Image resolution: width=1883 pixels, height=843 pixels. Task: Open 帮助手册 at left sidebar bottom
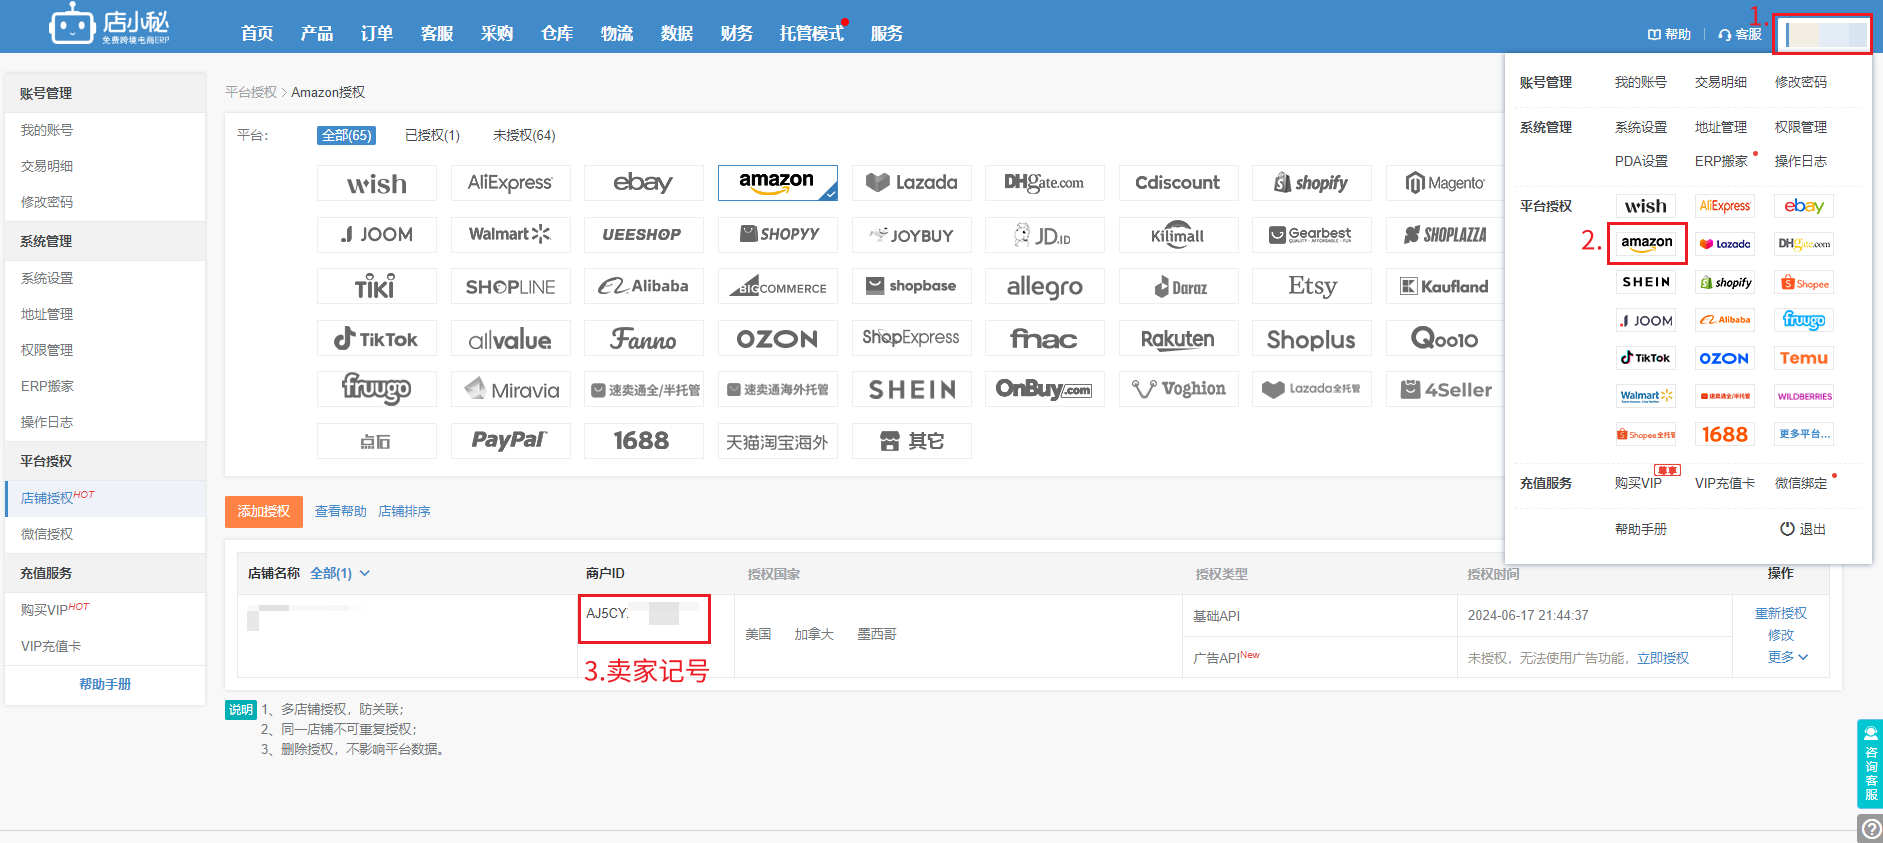(105, 684)
